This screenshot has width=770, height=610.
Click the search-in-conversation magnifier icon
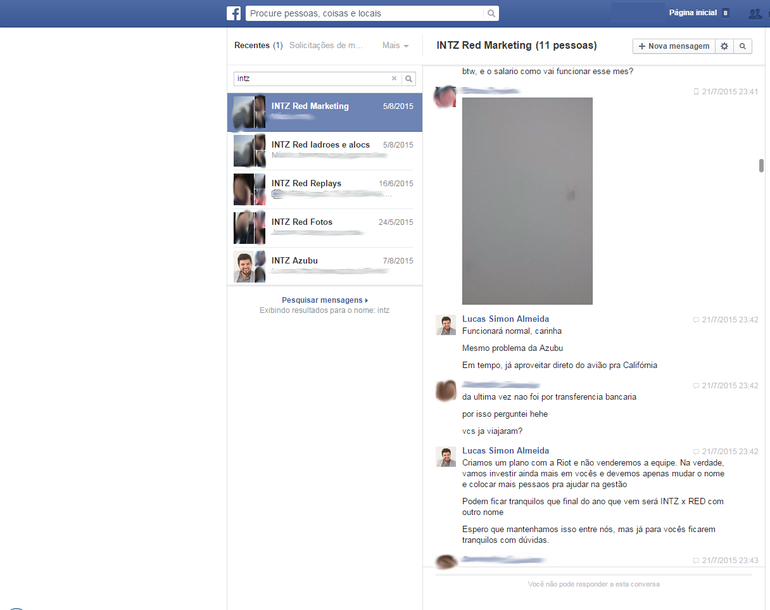(x=742, y=46)
